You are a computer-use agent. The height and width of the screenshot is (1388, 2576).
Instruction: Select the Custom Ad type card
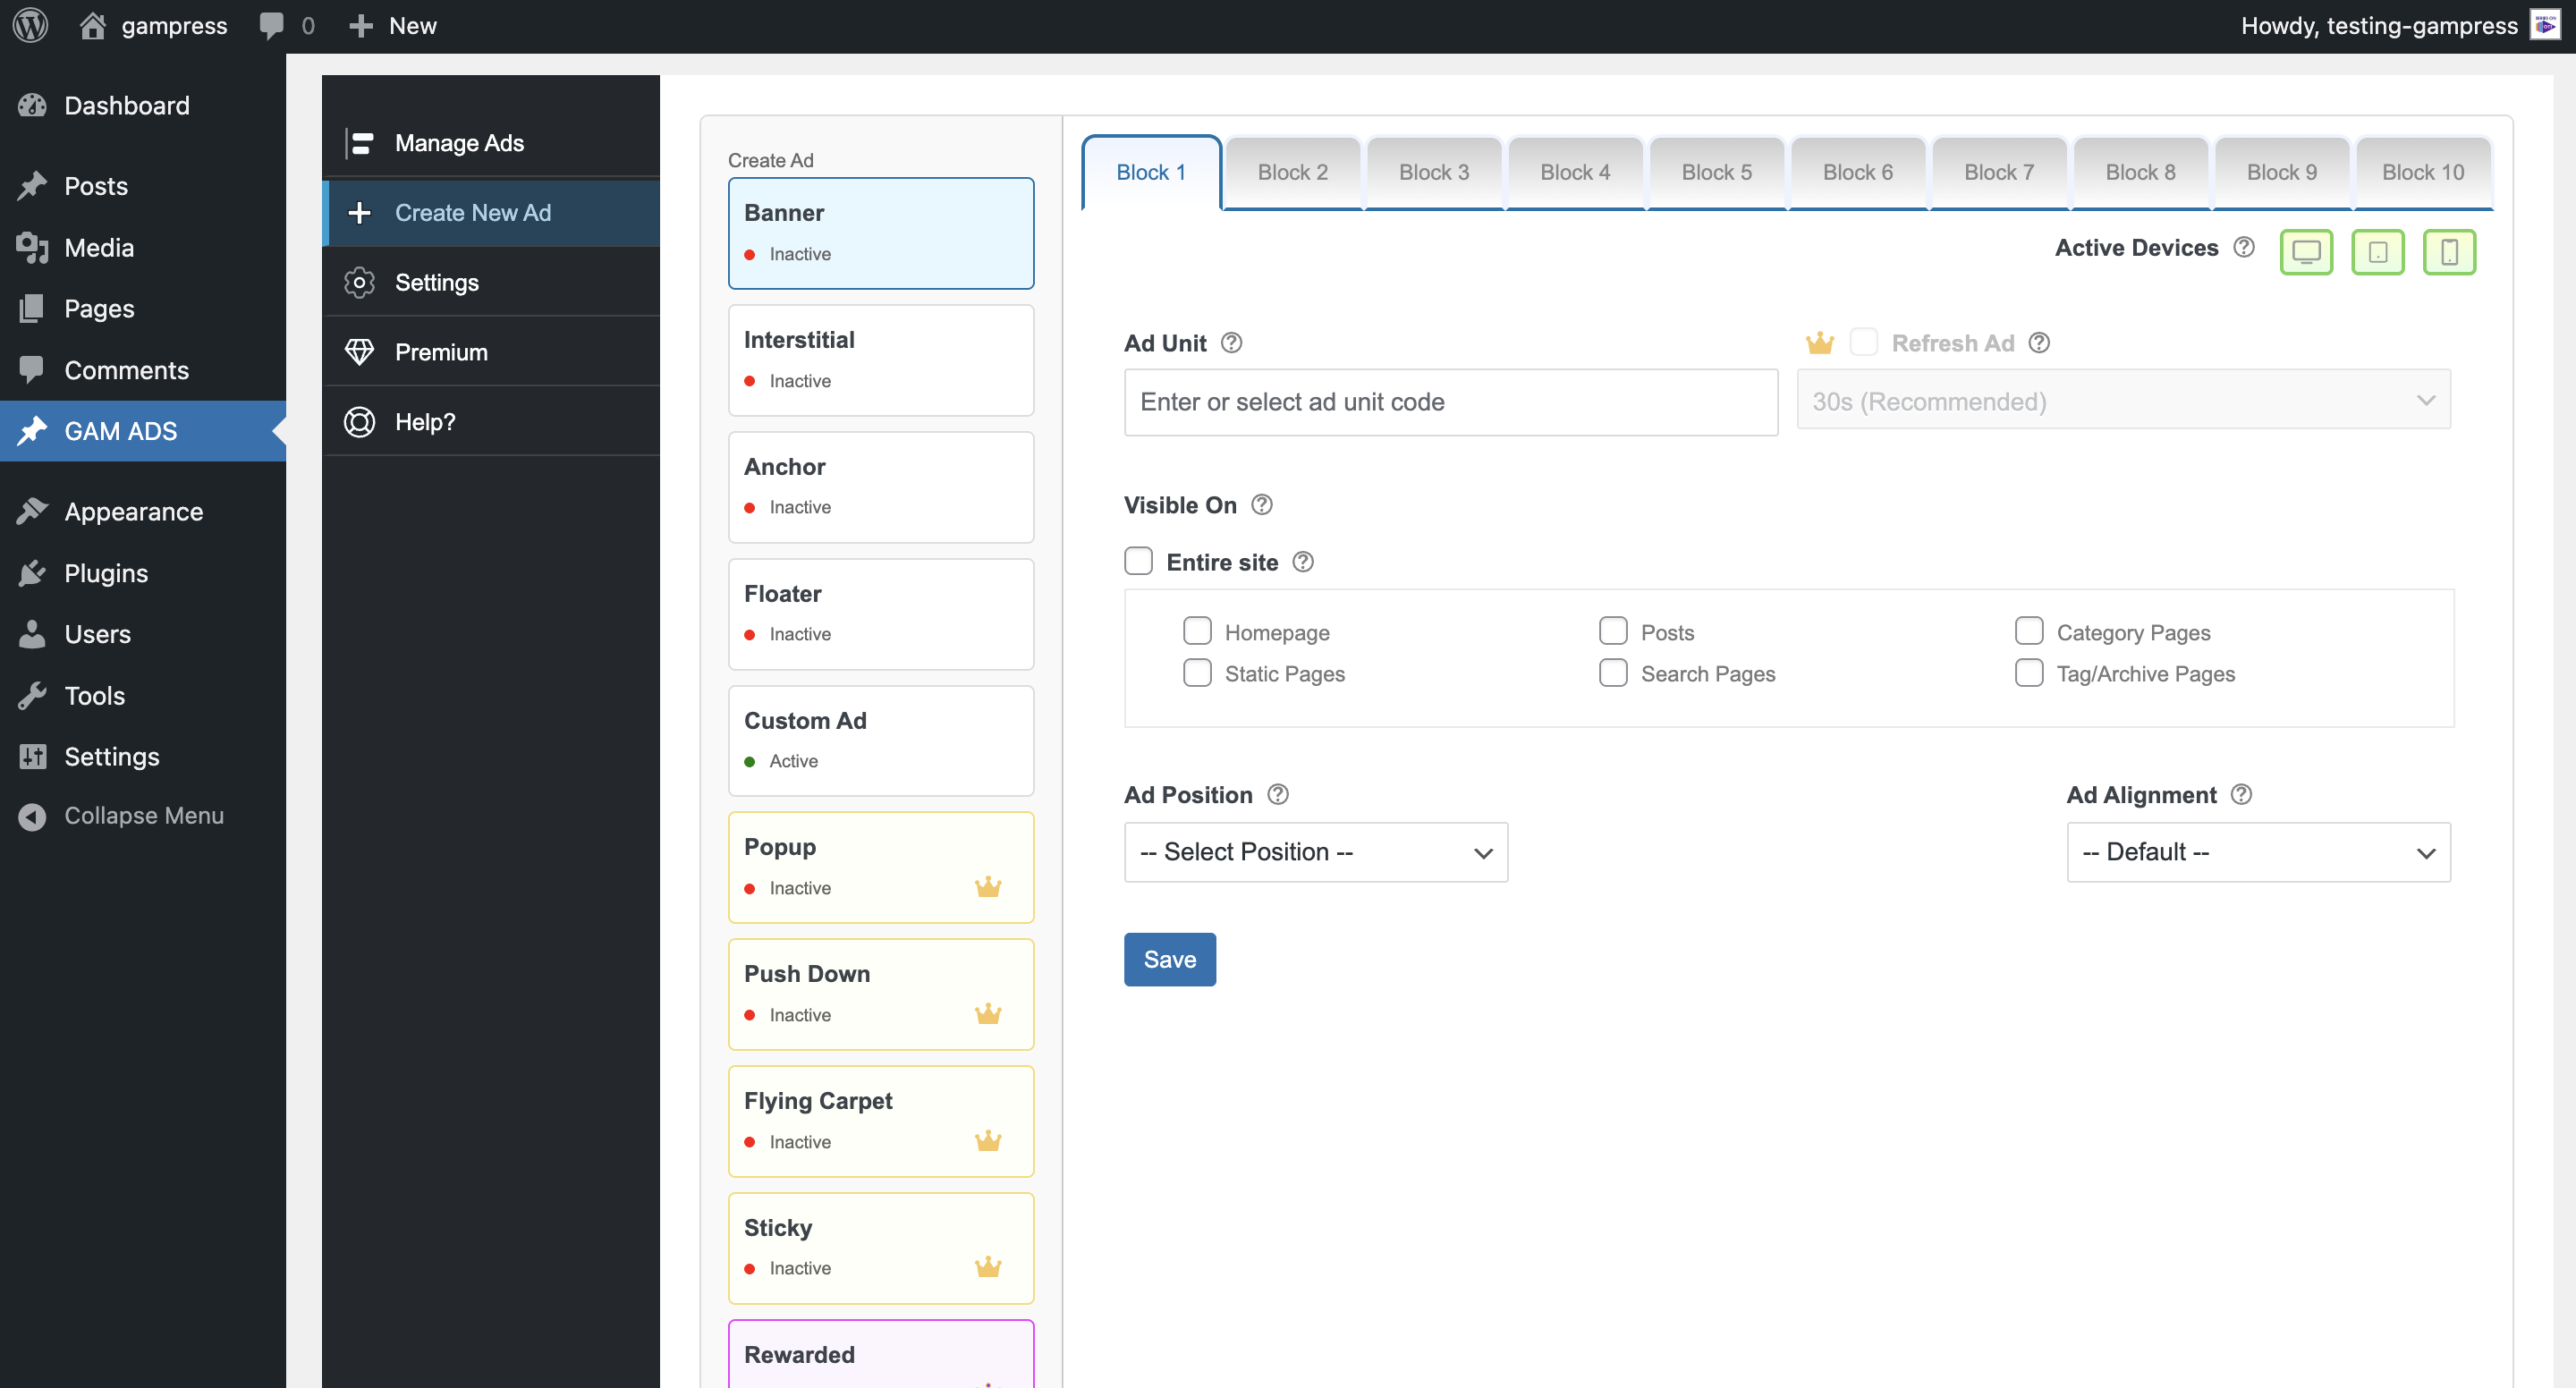[x=881, y=740]
